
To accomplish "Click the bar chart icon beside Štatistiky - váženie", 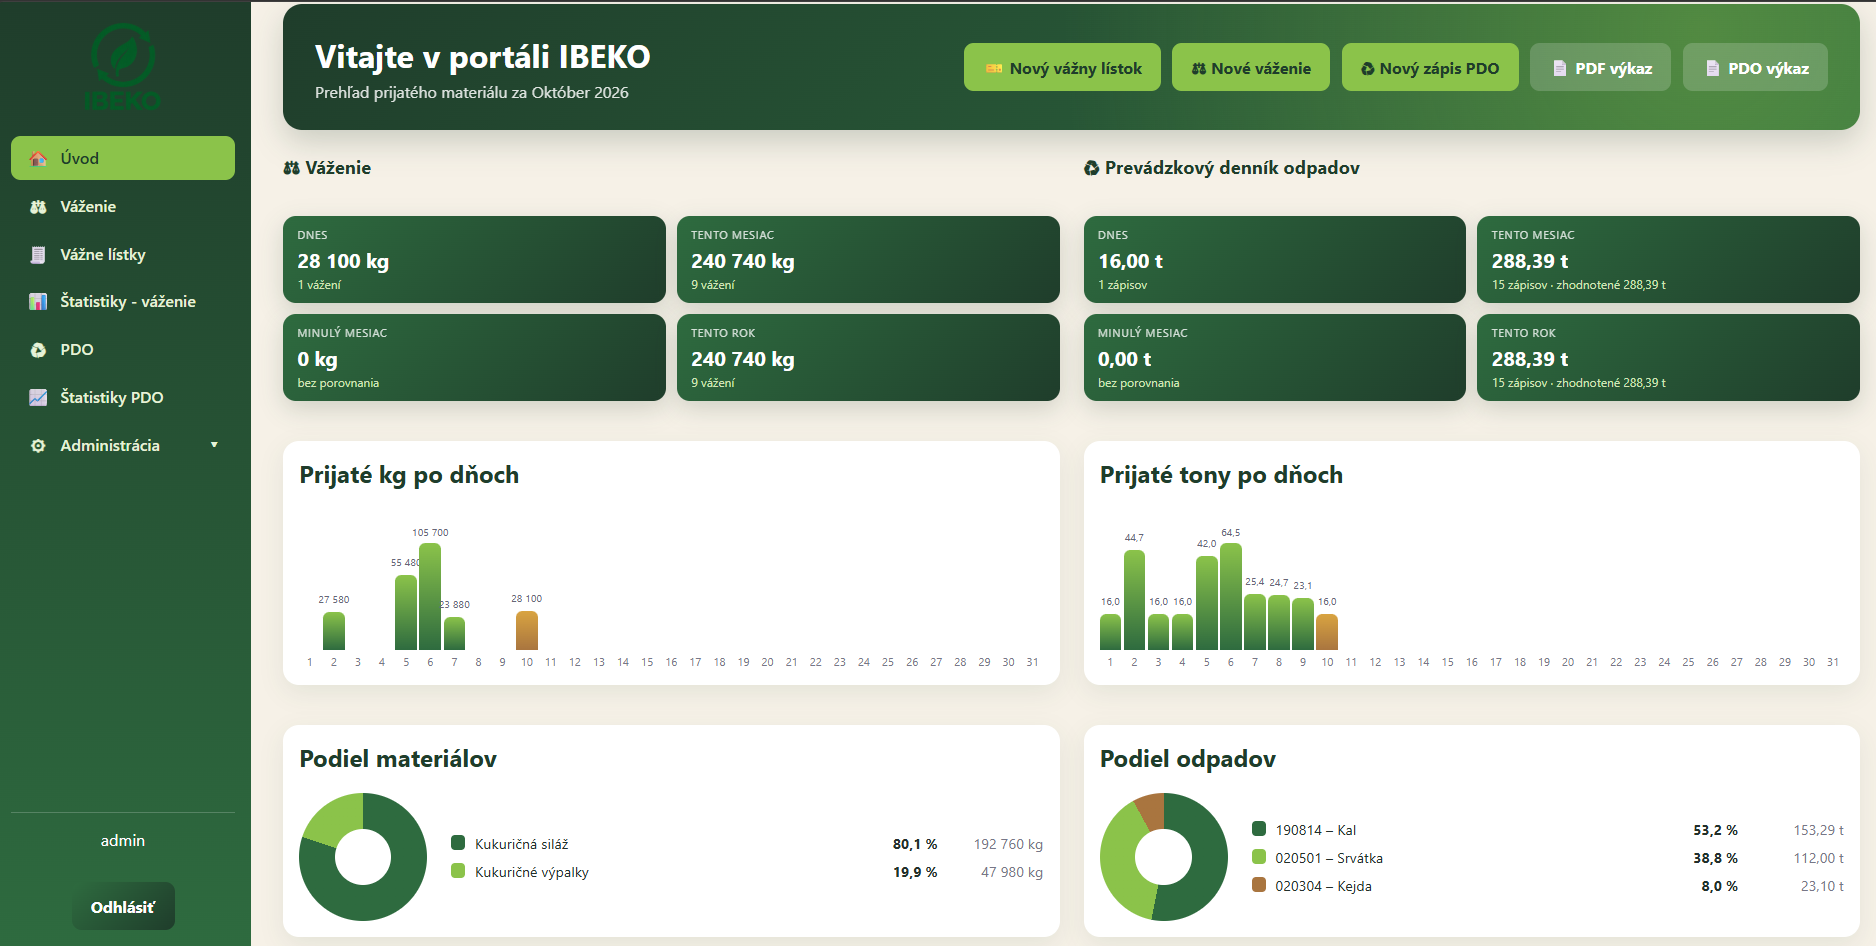I will tap(38, 302).
